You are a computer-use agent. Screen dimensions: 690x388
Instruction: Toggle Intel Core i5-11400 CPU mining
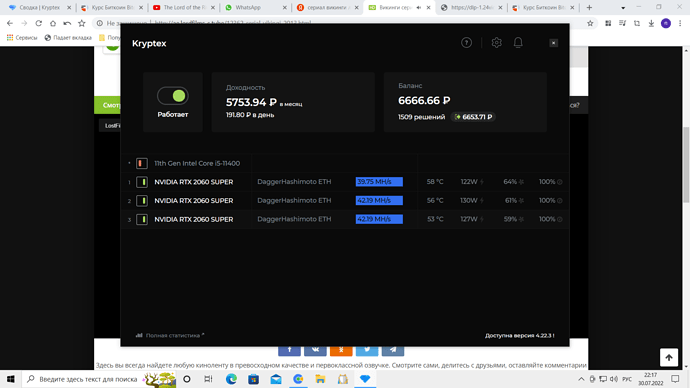(141, 163)
